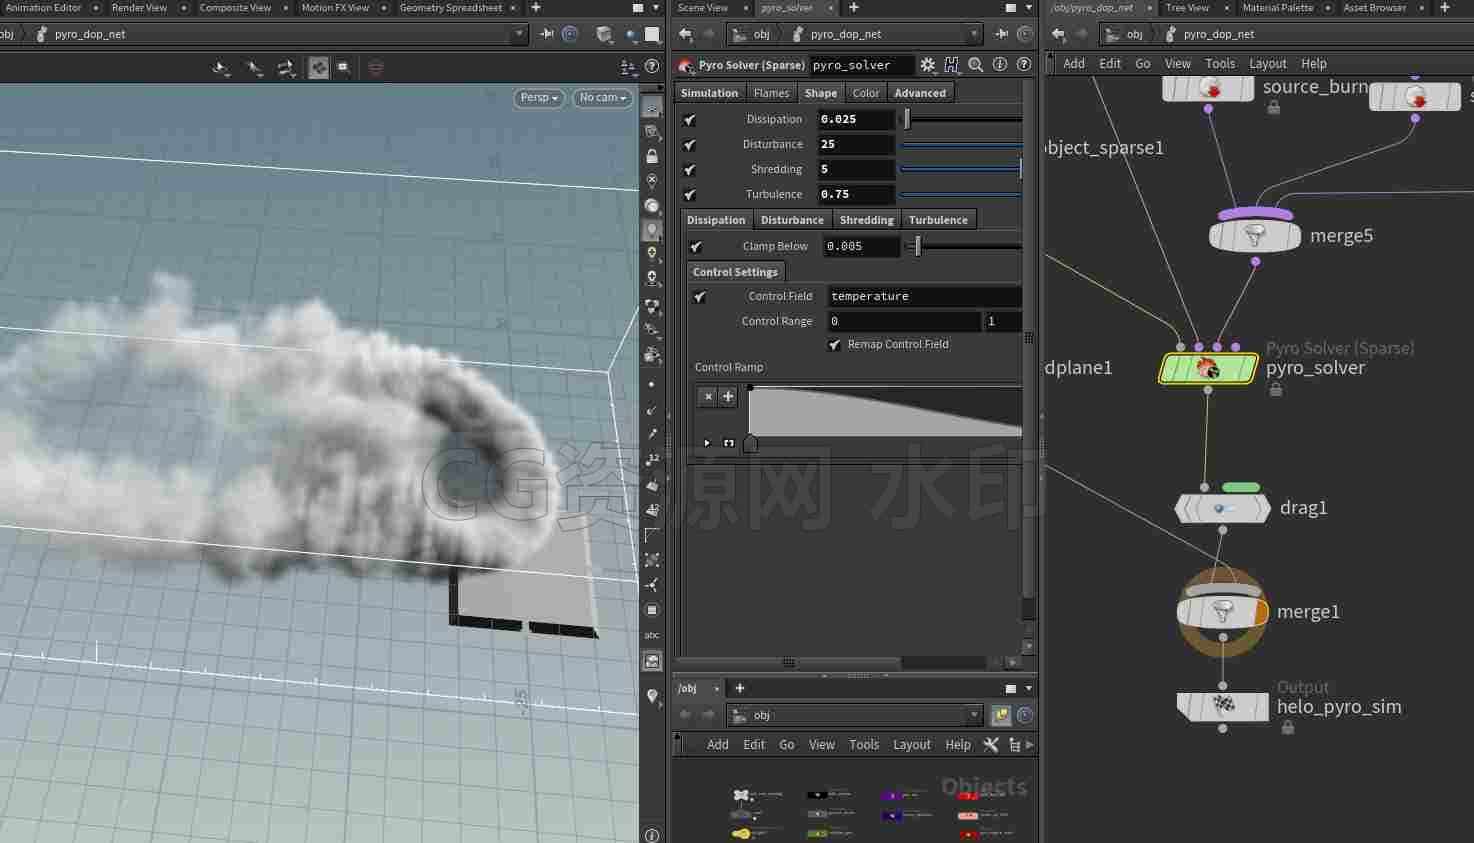Open the Geometry Spreadsheet tab
The image size is (1474, 843).
[451, 8]
